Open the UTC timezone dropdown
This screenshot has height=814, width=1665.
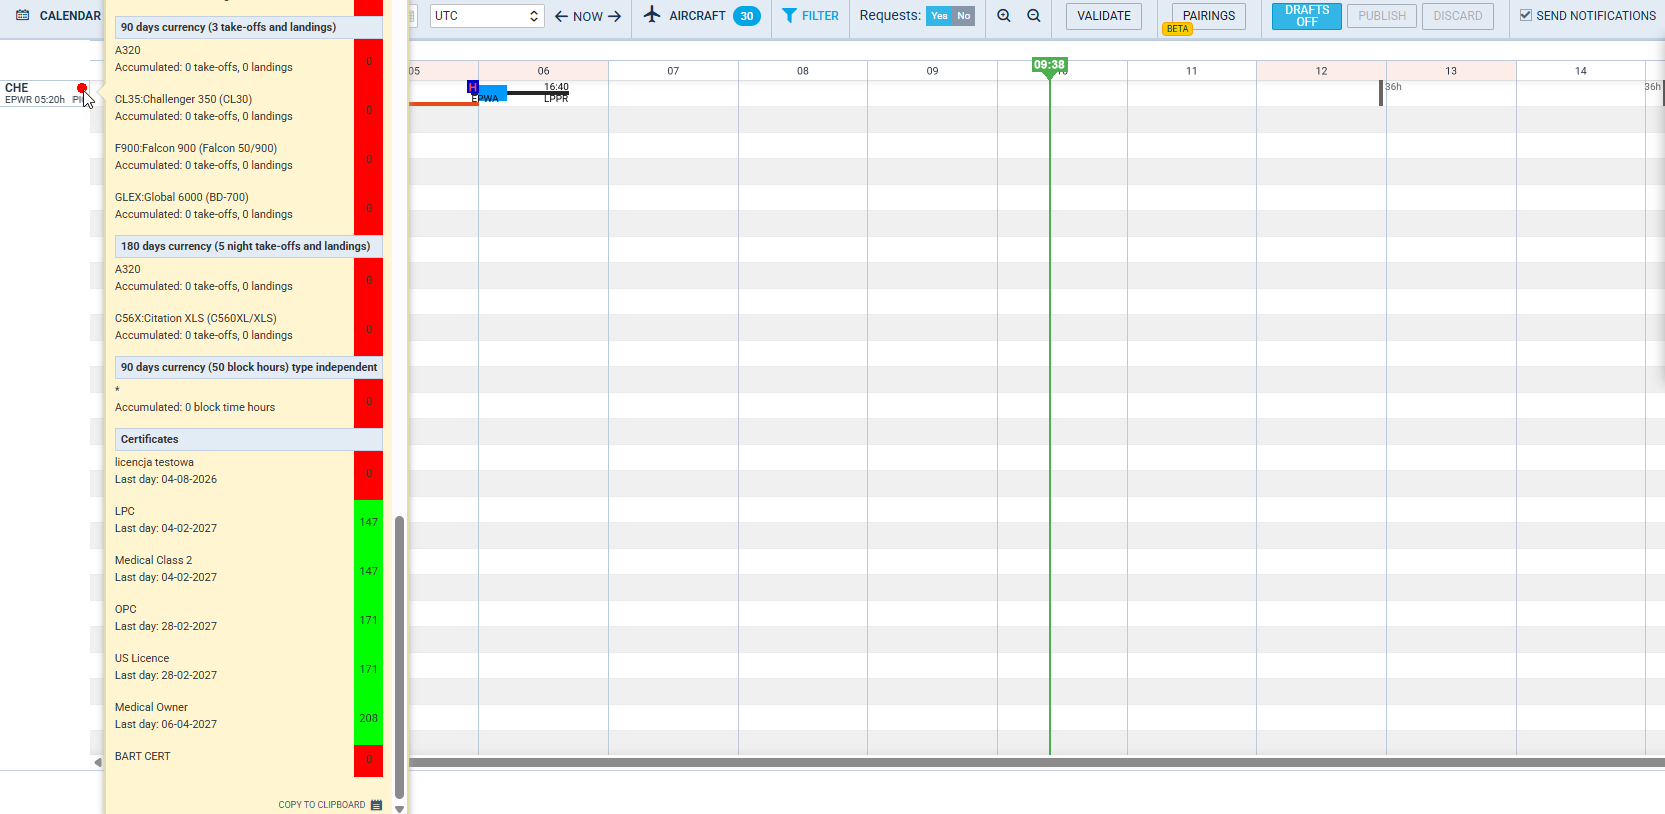pos(487,16)
